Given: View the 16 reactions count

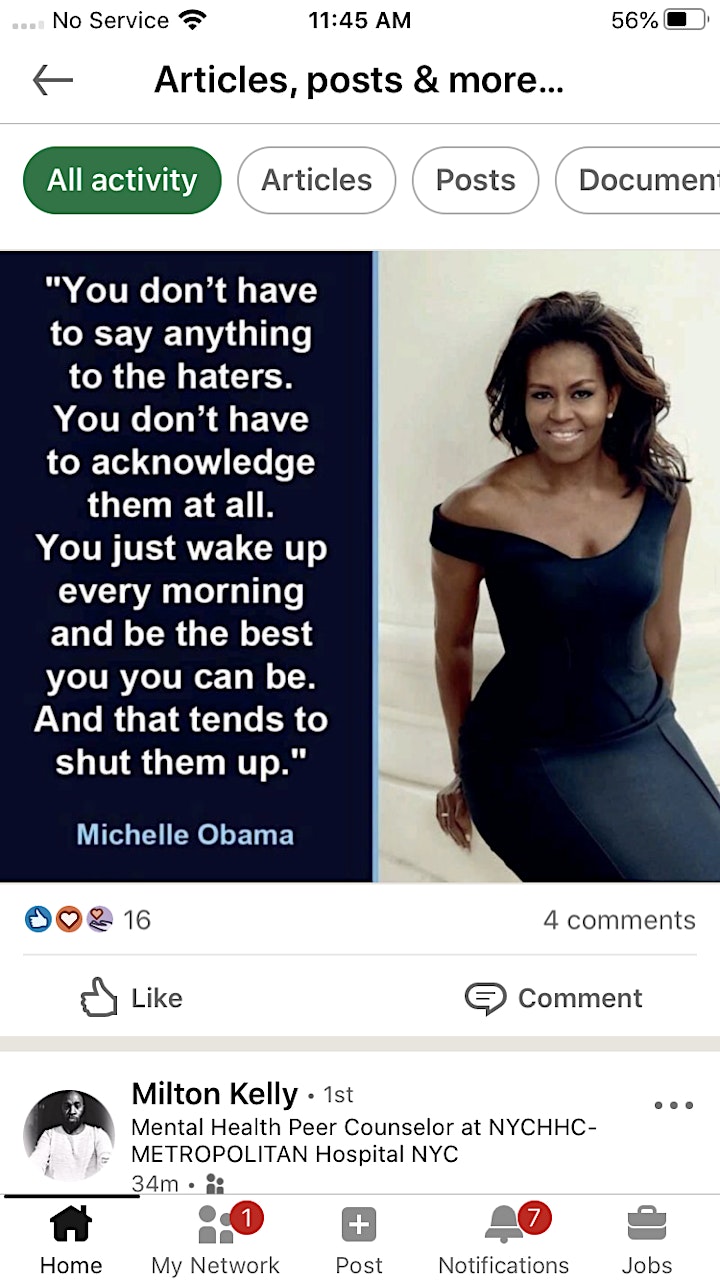Looking at the screenshot, I should [x=137, y=920].
